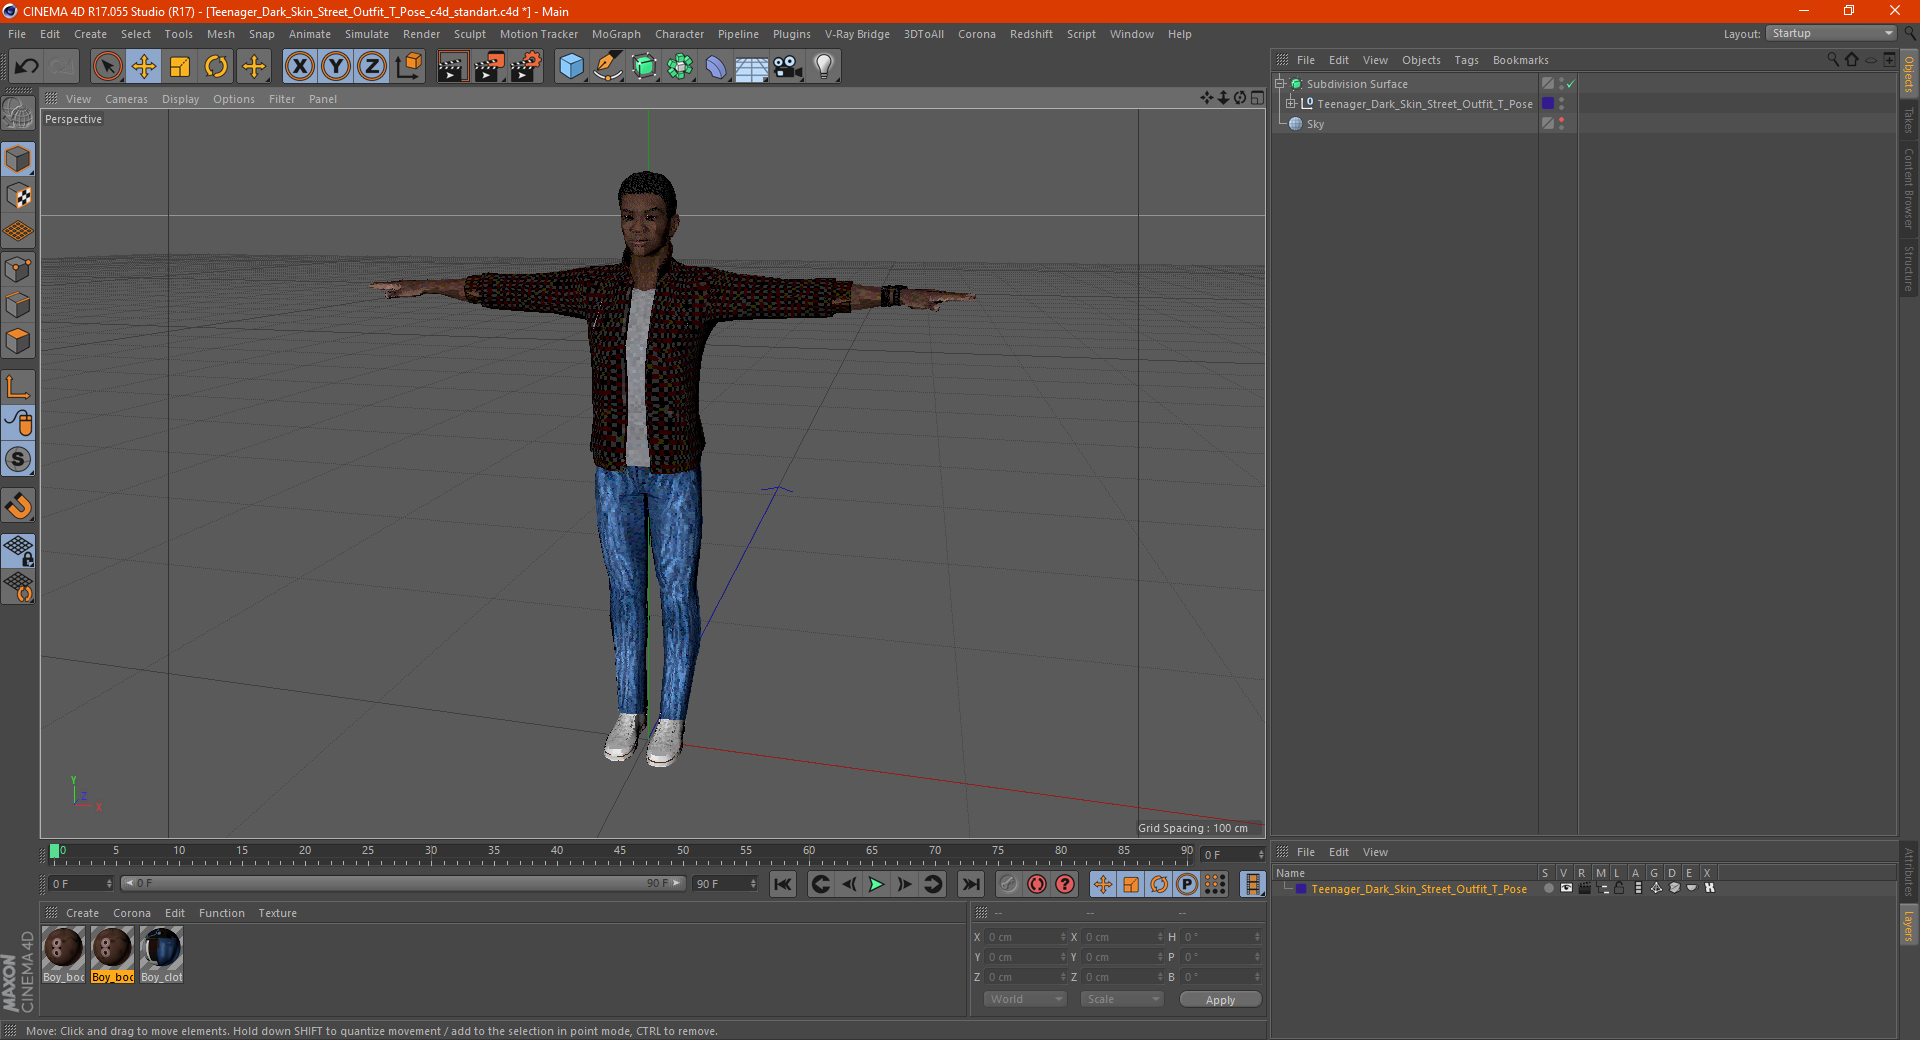Enable the Axis mode L icon

(x=18, y=387)
